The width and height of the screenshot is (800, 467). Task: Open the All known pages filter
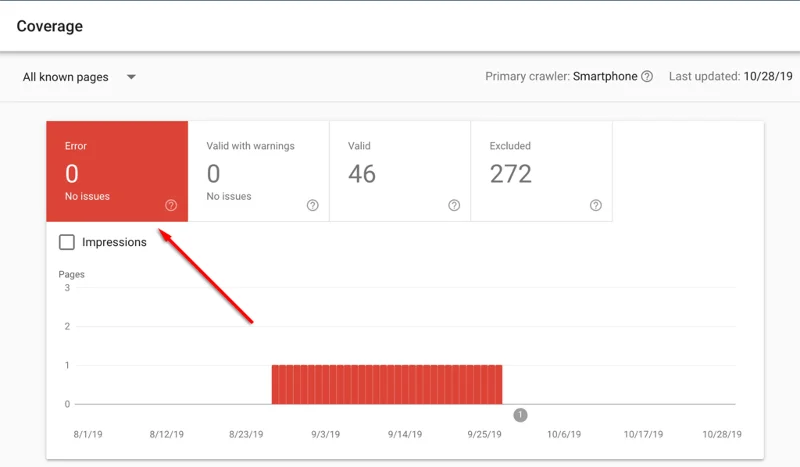coord(79,77)
